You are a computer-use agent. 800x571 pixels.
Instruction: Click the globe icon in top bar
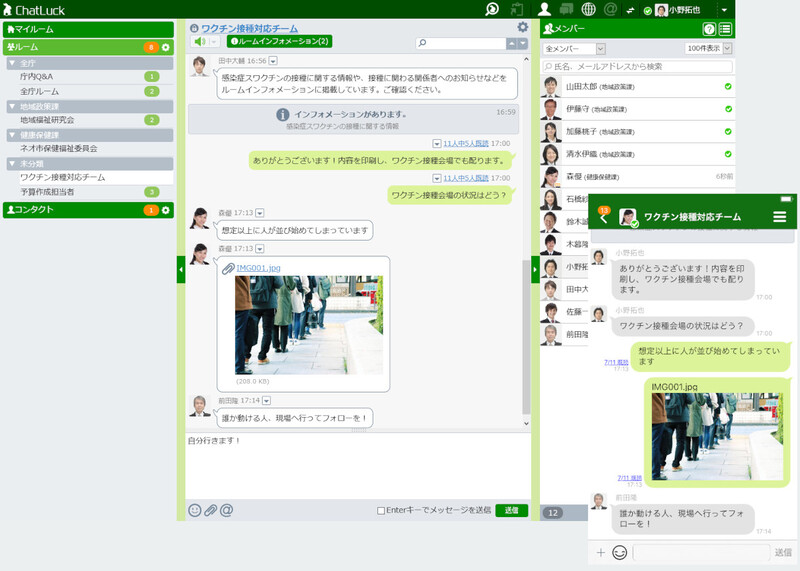[588, 10]
